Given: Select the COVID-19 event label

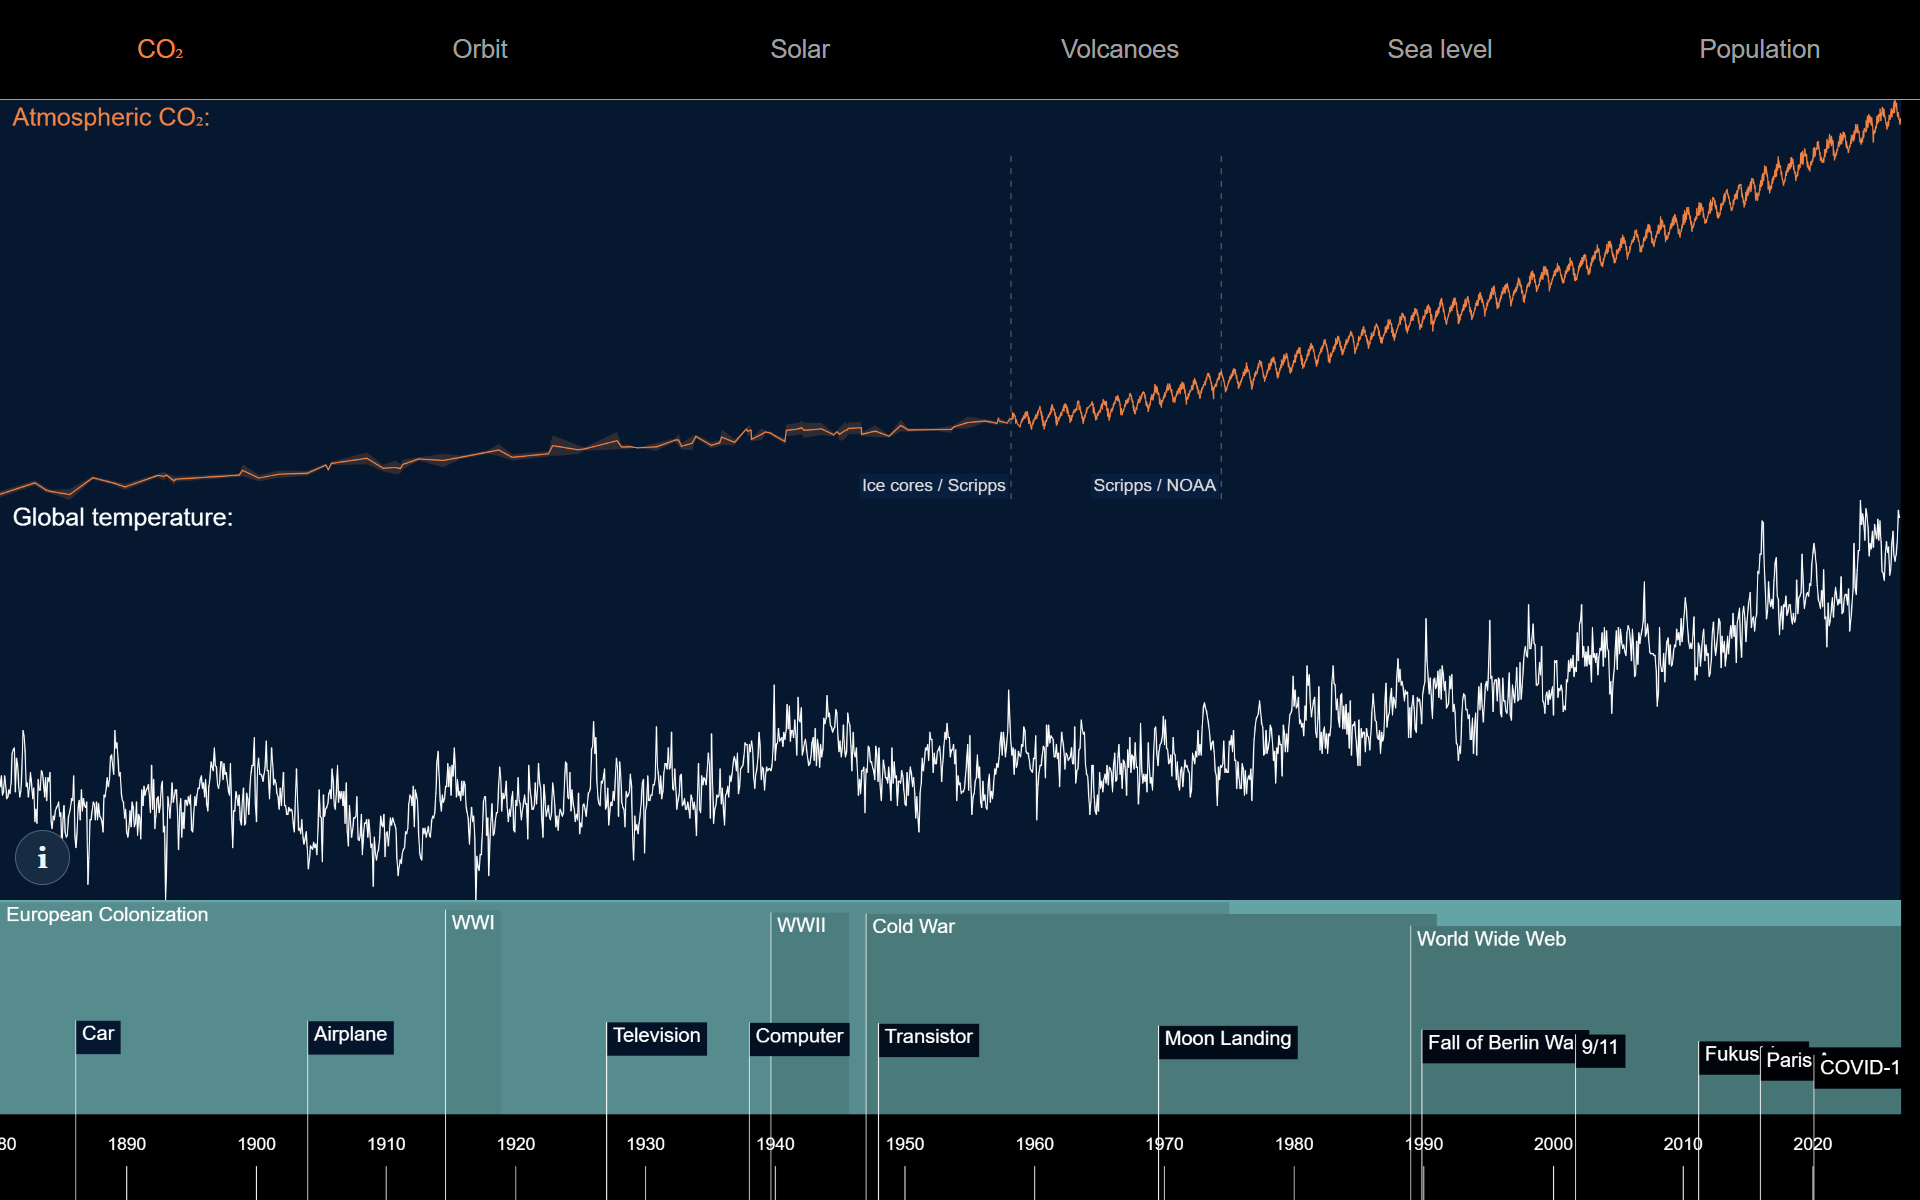Looking at the screenshot, I should pos(1858,1069).
